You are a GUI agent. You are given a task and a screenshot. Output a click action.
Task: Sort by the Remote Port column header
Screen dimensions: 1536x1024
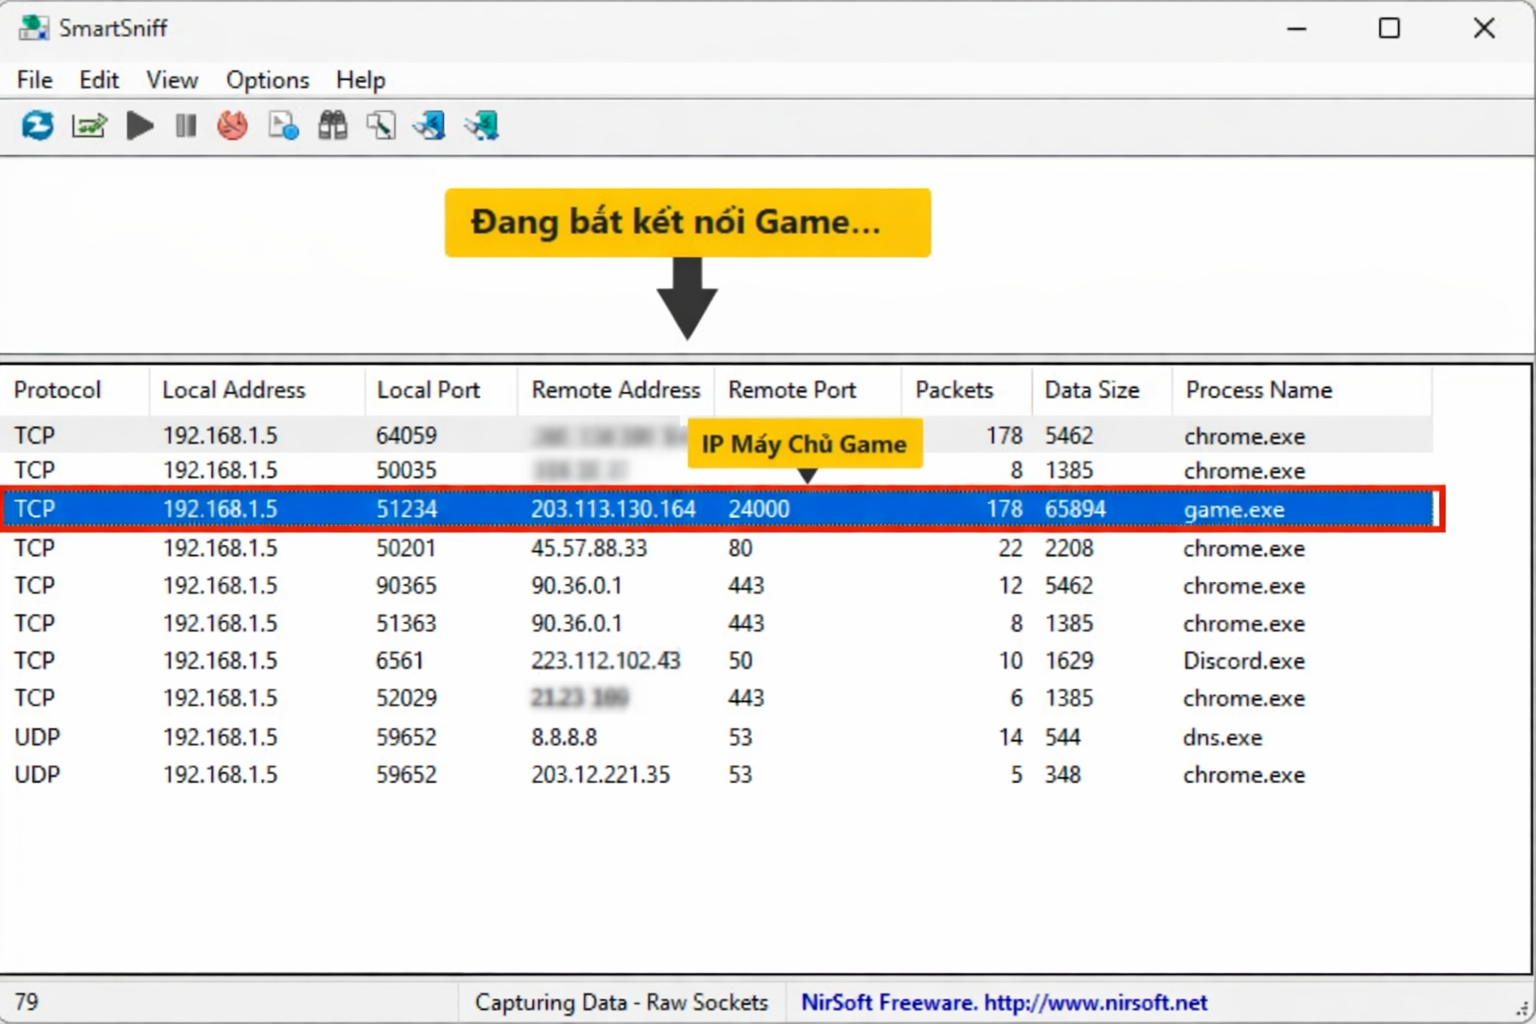(792, 390)
